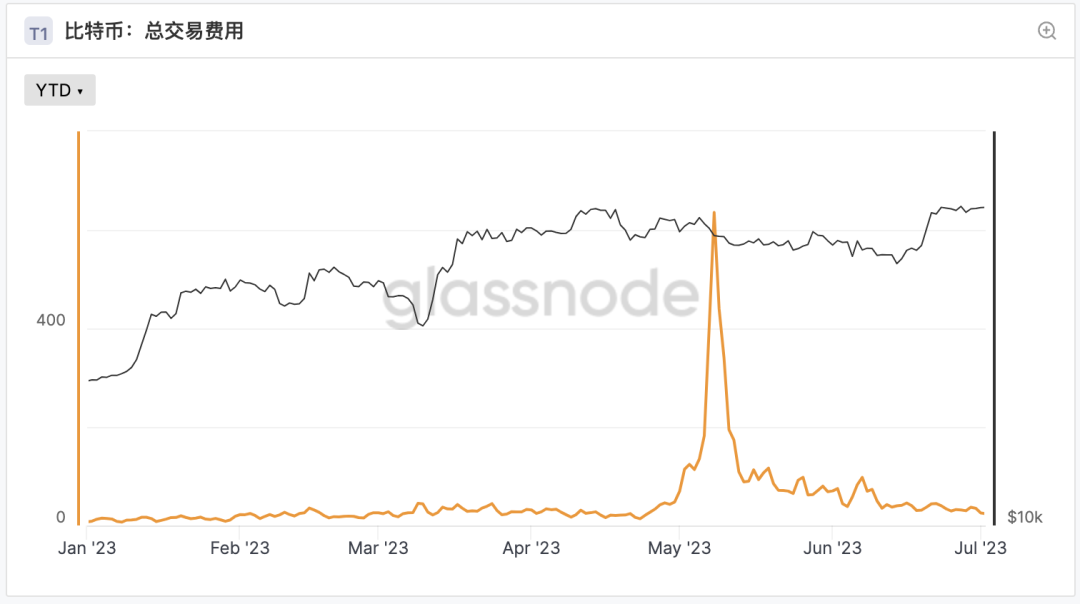This screenshot has width=1080, height=604.
Task: Open the zoom-in magnifier icon
Action: pyautogui.click(x=1047, y=31)
